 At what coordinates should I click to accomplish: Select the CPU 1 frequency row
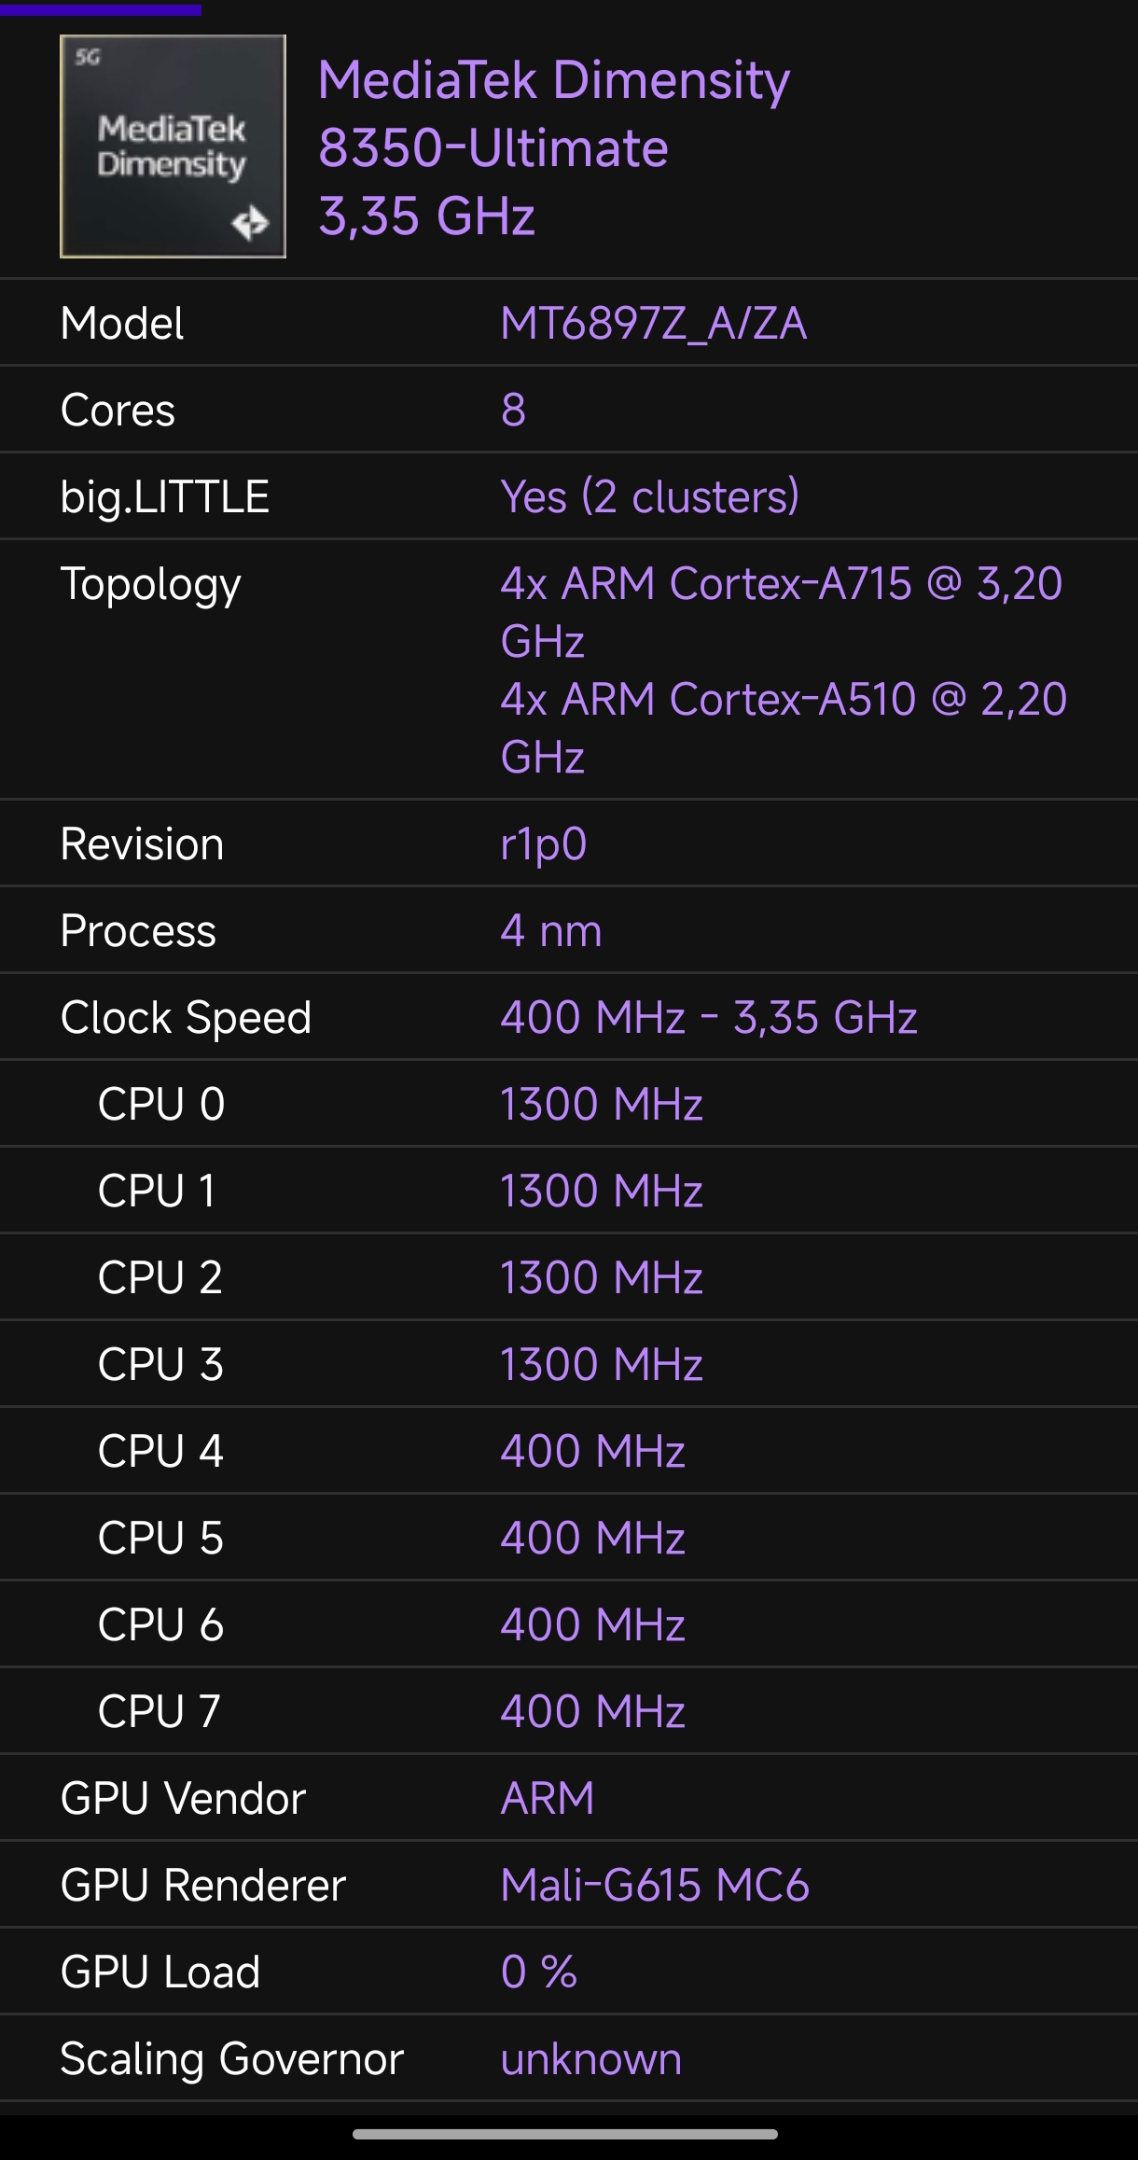pyautogui.click(x=569, y=1191)
